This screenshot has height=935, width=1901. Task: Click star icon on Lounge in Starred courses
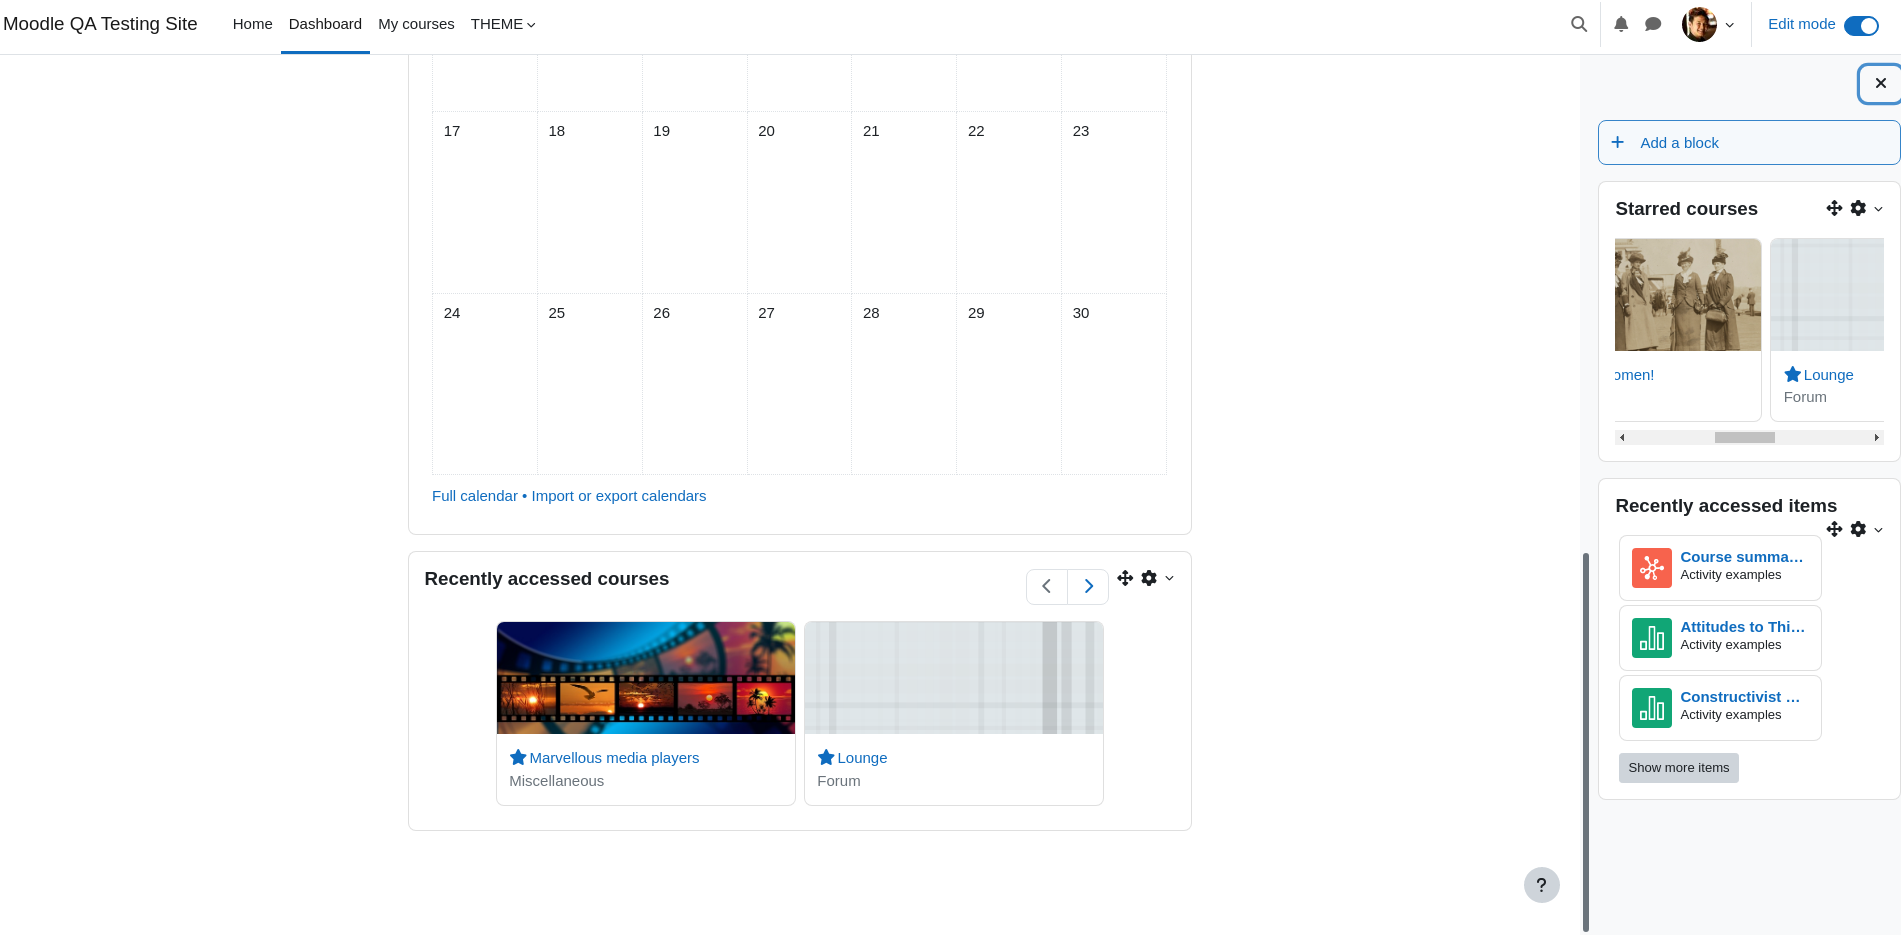[1793, 374]
